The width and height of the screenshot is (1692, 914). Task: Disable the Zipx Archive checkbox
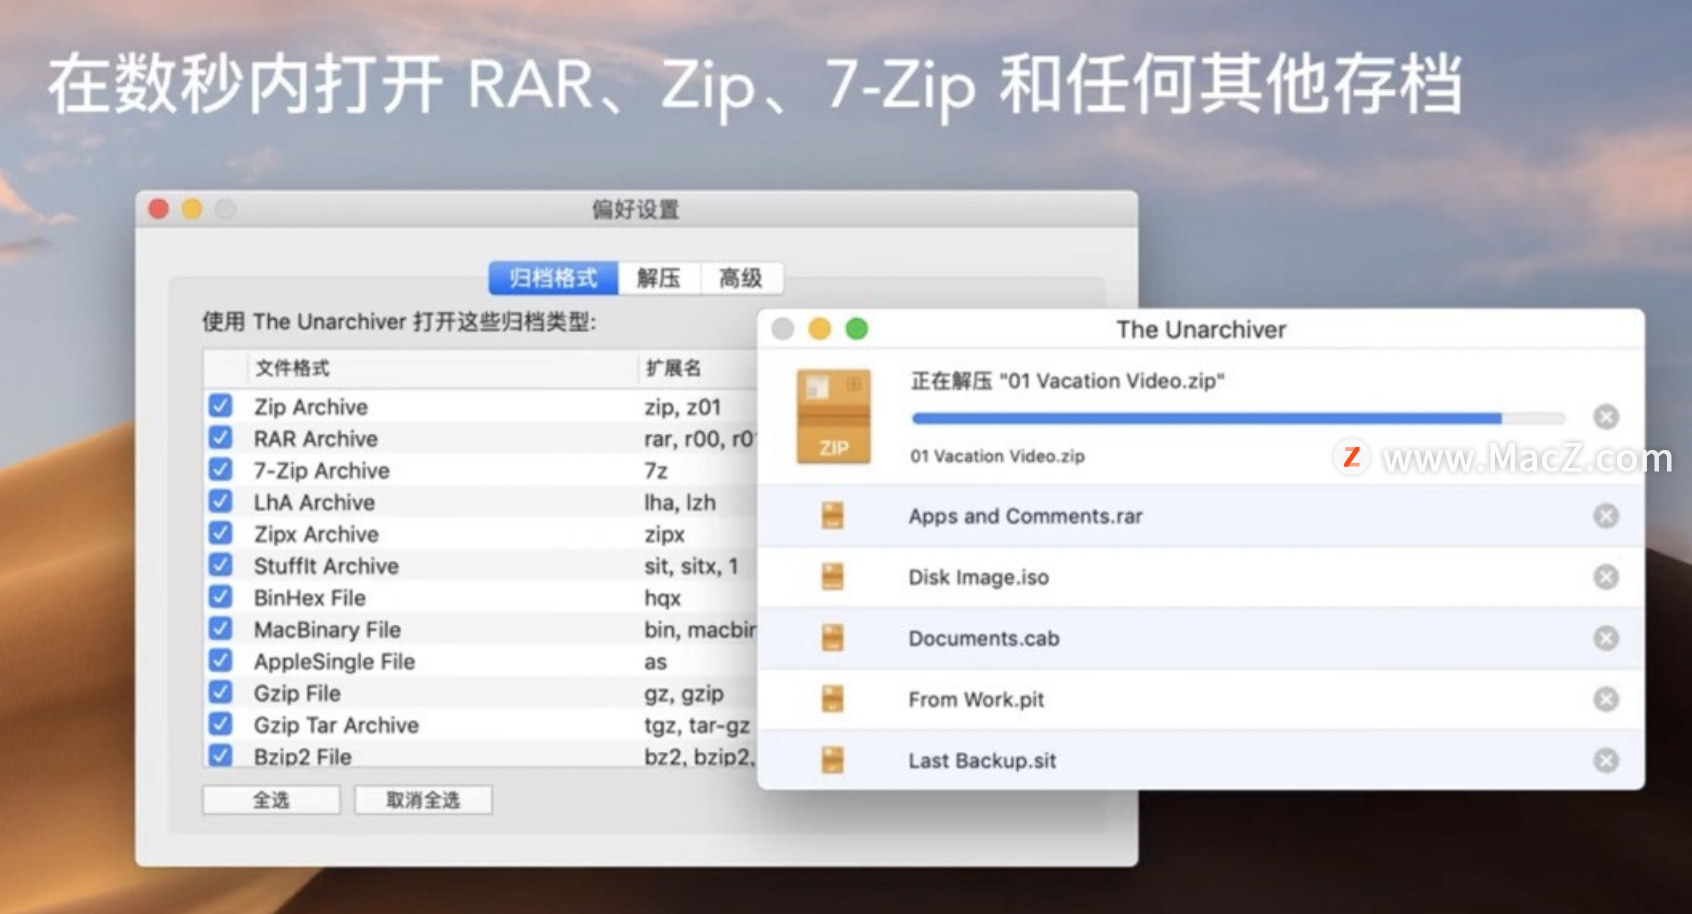[220, 533]
